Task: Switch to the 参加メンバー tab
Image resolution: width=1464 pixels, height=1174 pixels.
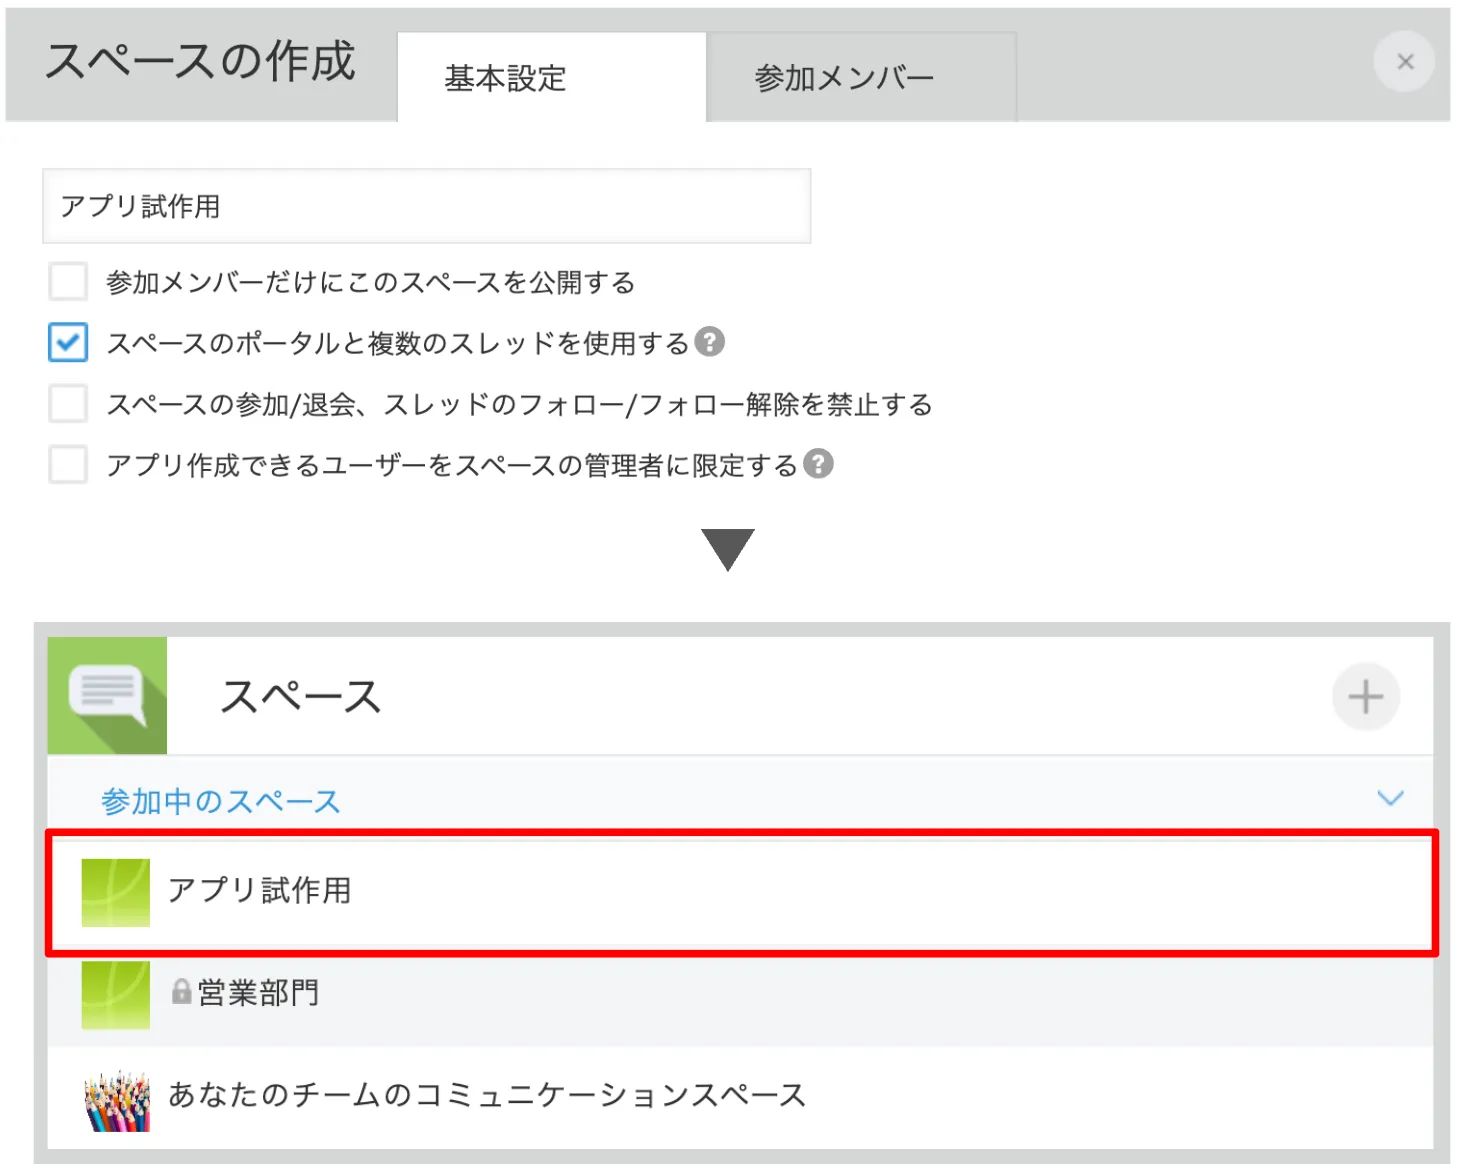Action: pyautogui.click(x=843, y=78)
